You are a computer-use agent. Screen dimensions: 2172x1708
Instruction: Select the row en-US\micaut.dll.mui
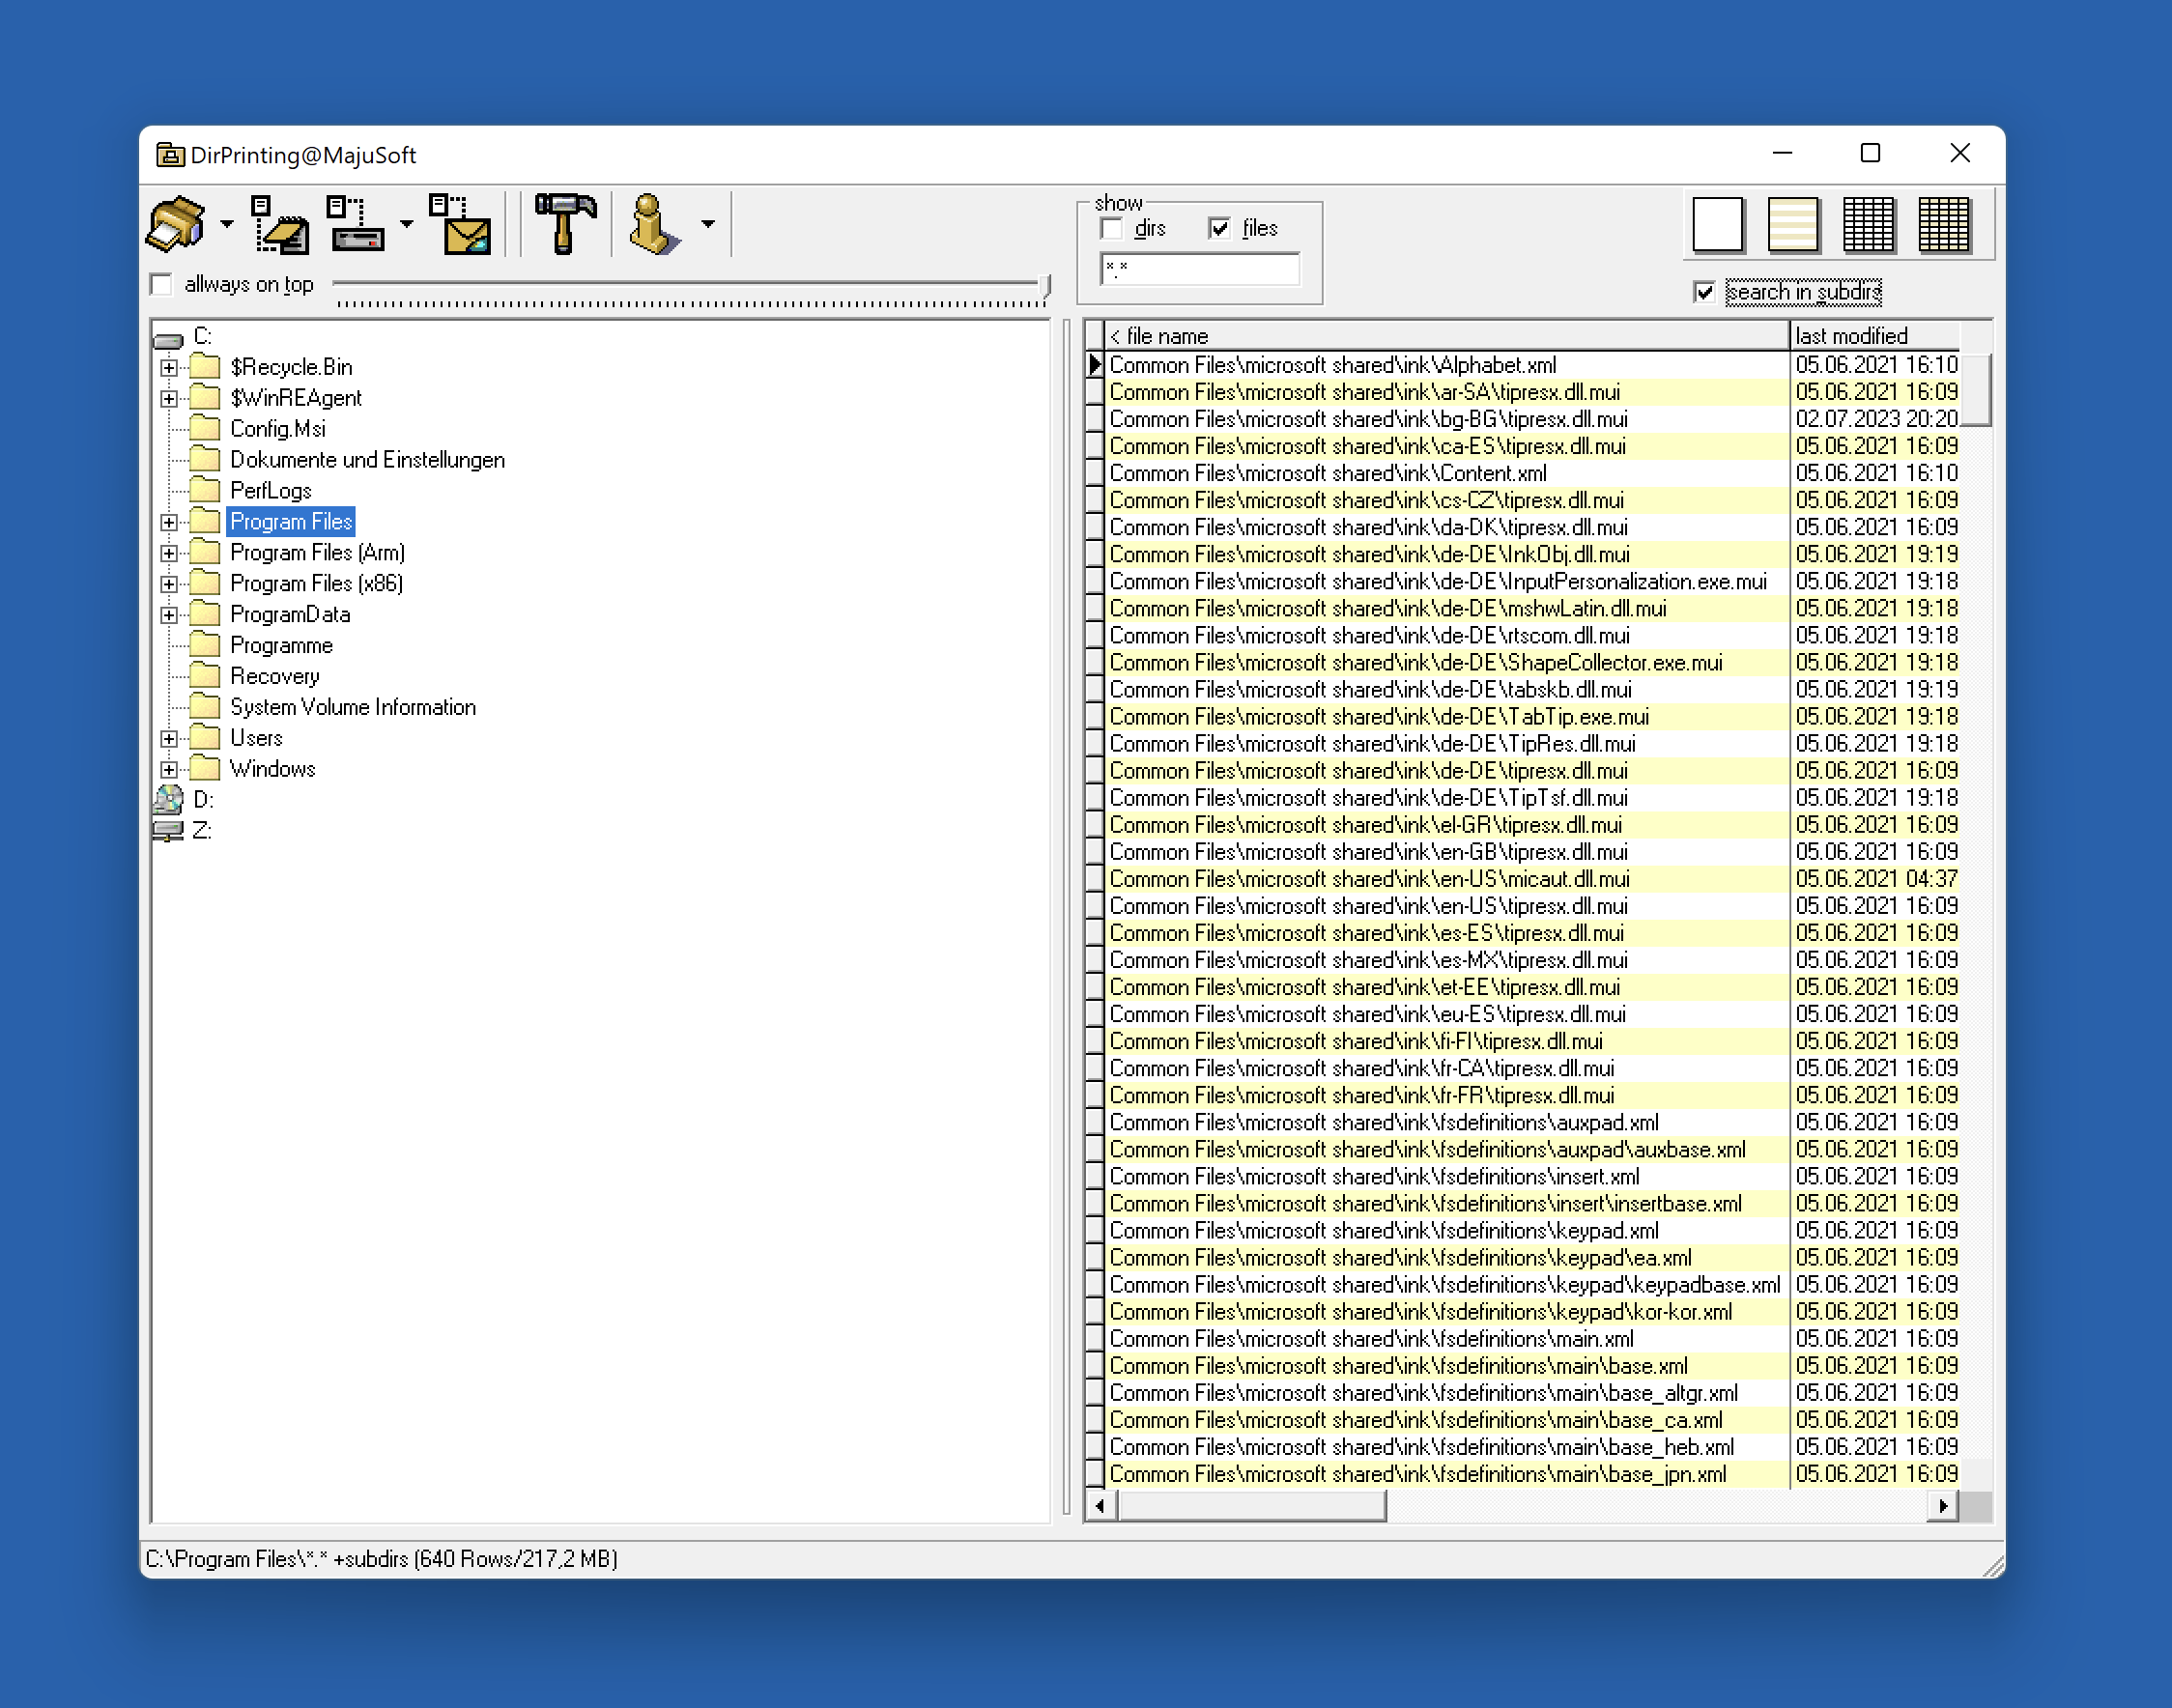click(1446, 879)
